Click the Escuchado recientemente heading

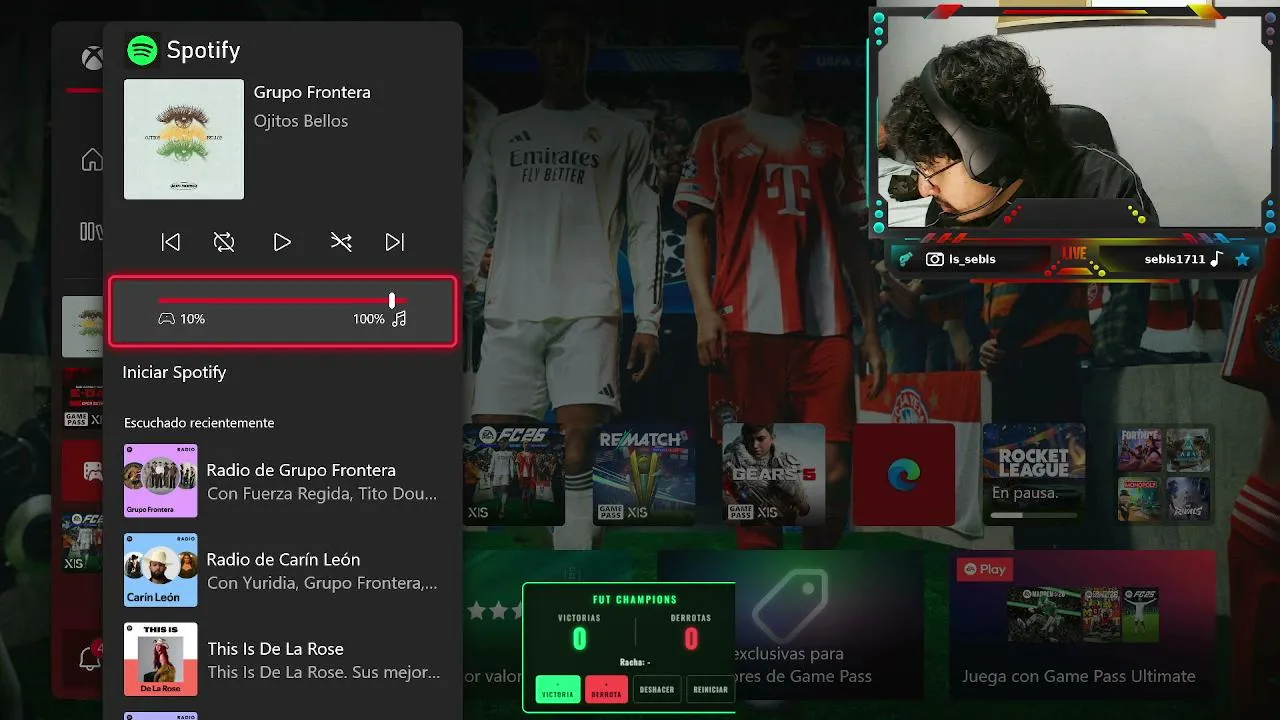coord(199,423)
